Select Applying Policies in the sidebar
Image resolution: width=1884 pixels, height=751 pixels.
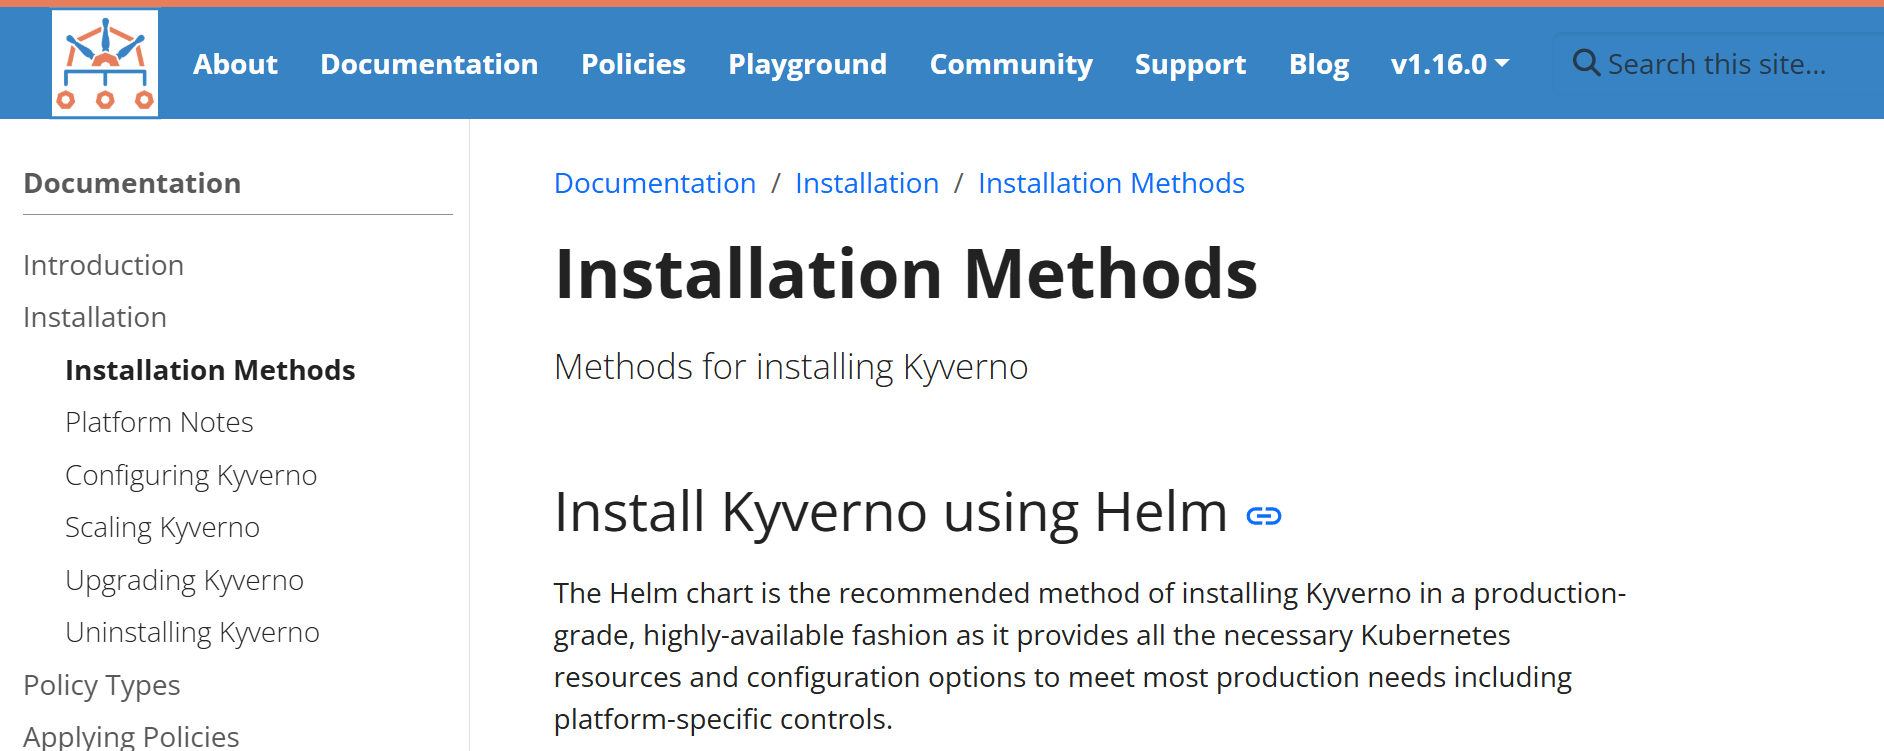click(131, 736)
